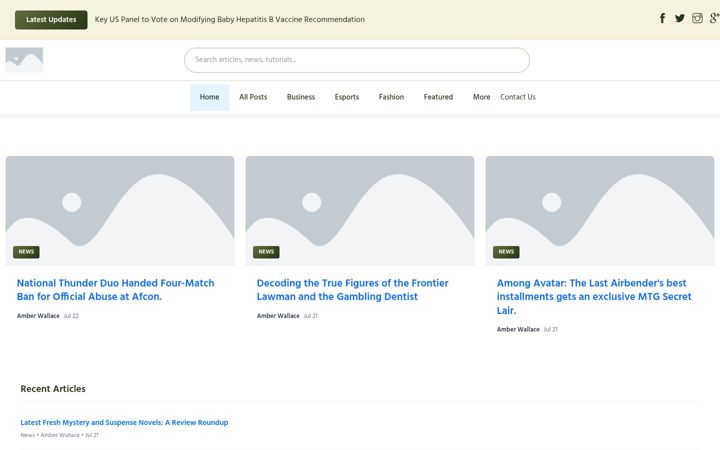Click the meta line under Mystery Novels article

[59, 435]
